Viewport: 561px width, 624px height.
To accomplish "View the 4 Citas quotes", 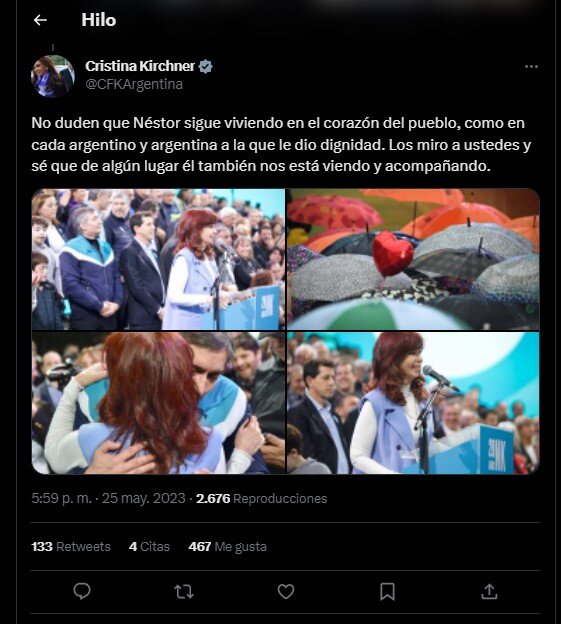I will 149,546.
